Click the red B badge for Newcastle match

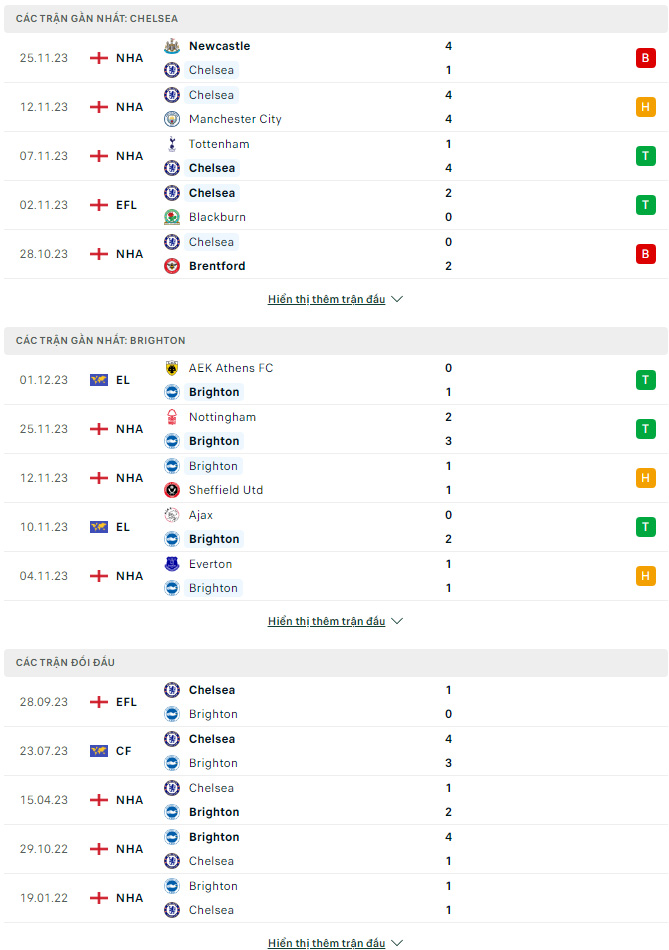[x=645, y=58]
